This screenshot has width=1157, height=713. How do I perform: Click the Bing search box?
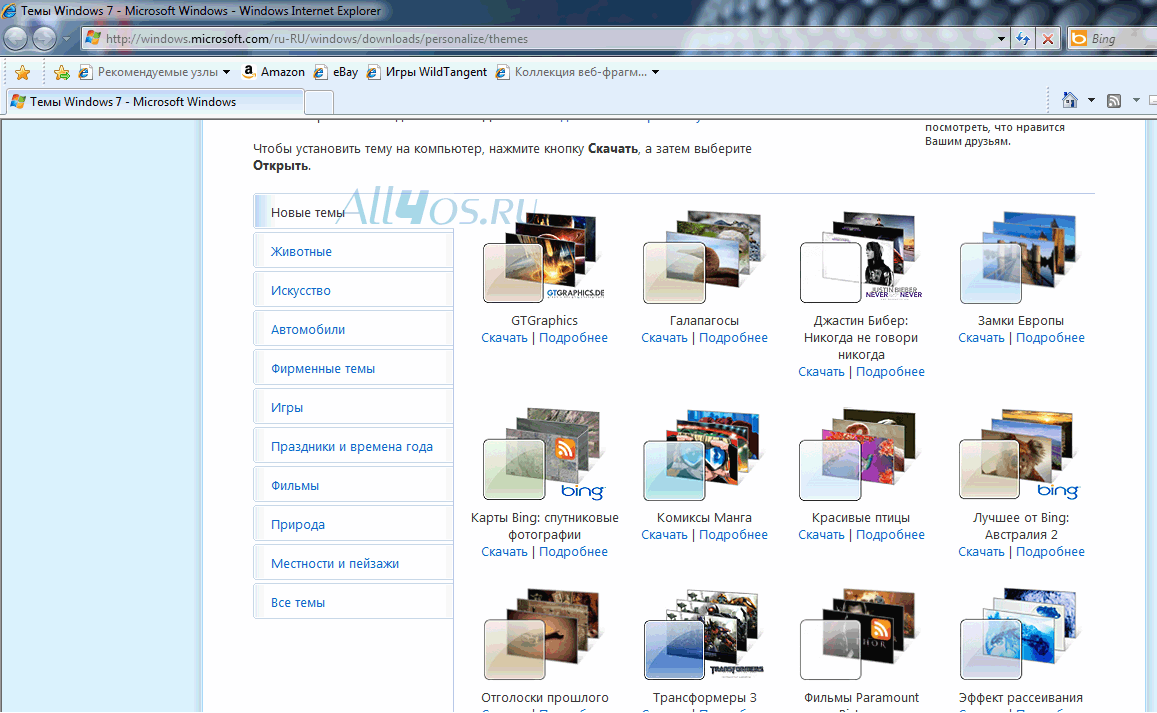(x=1113, y=38)
